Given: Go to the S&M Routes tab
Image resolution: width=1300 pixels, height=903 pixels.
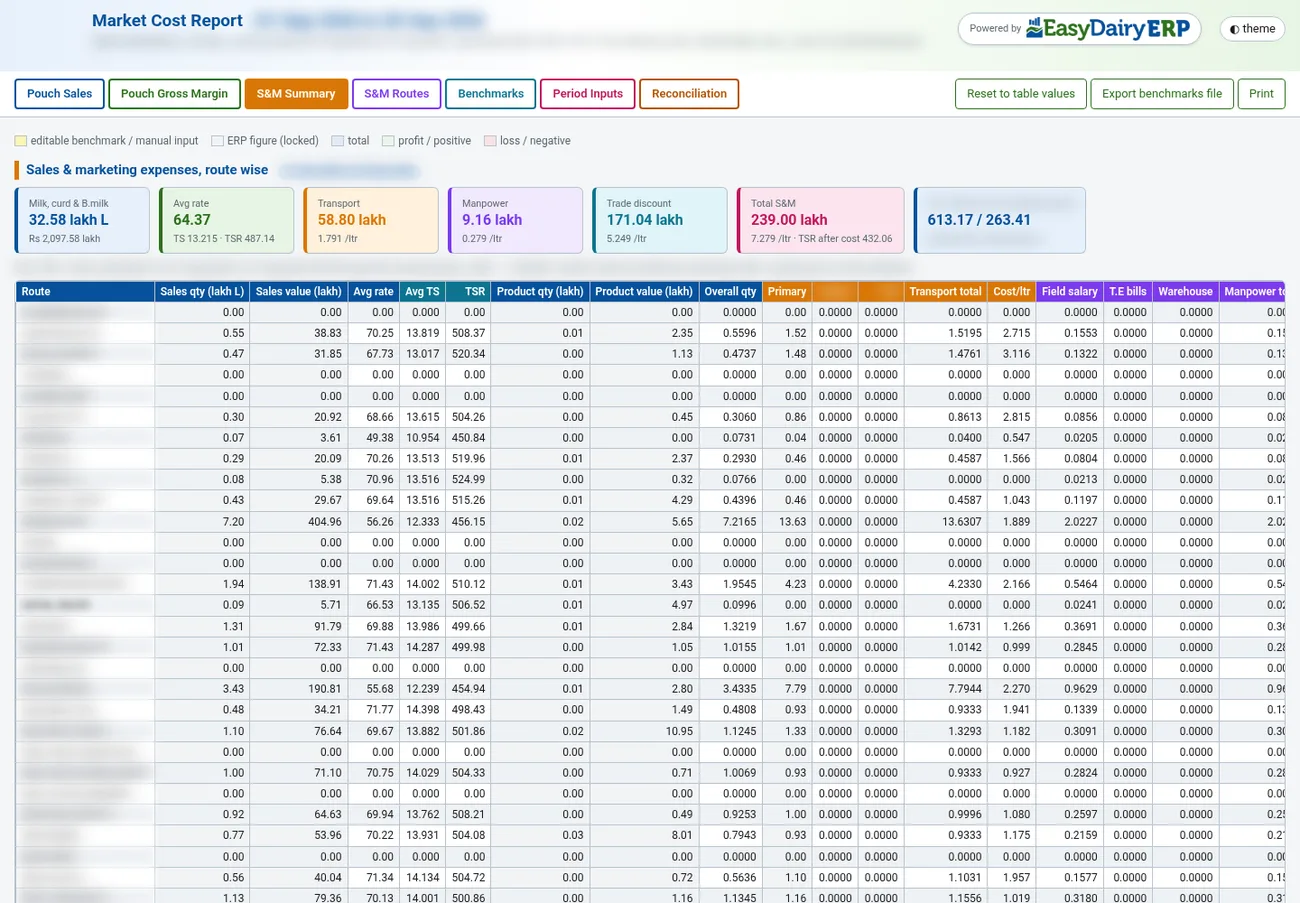Looking at the screenshot, I should click(396, 94).
